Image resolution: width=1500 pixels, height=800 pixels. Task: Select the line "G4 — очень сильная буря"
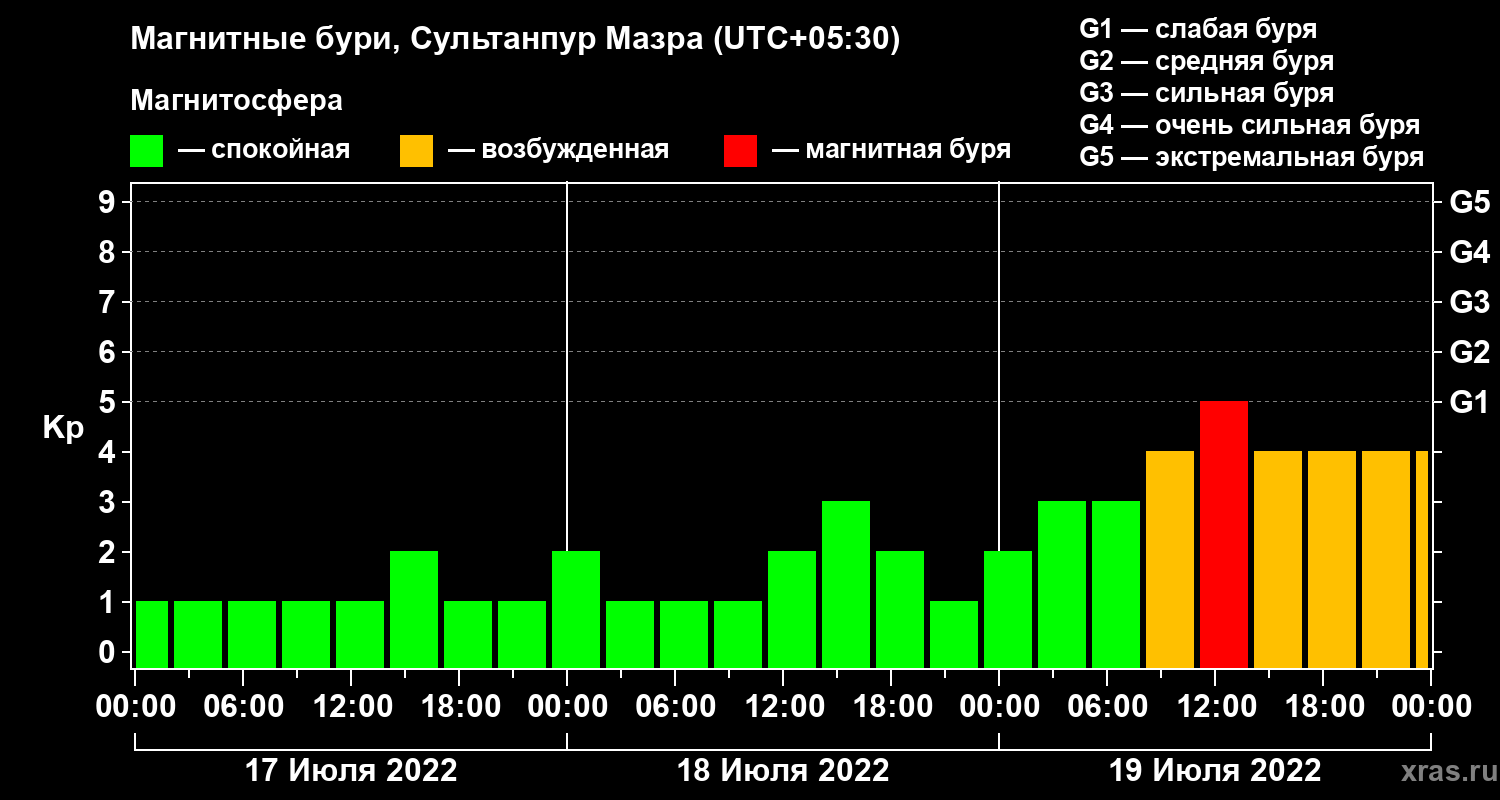(x=1250, y=125)
